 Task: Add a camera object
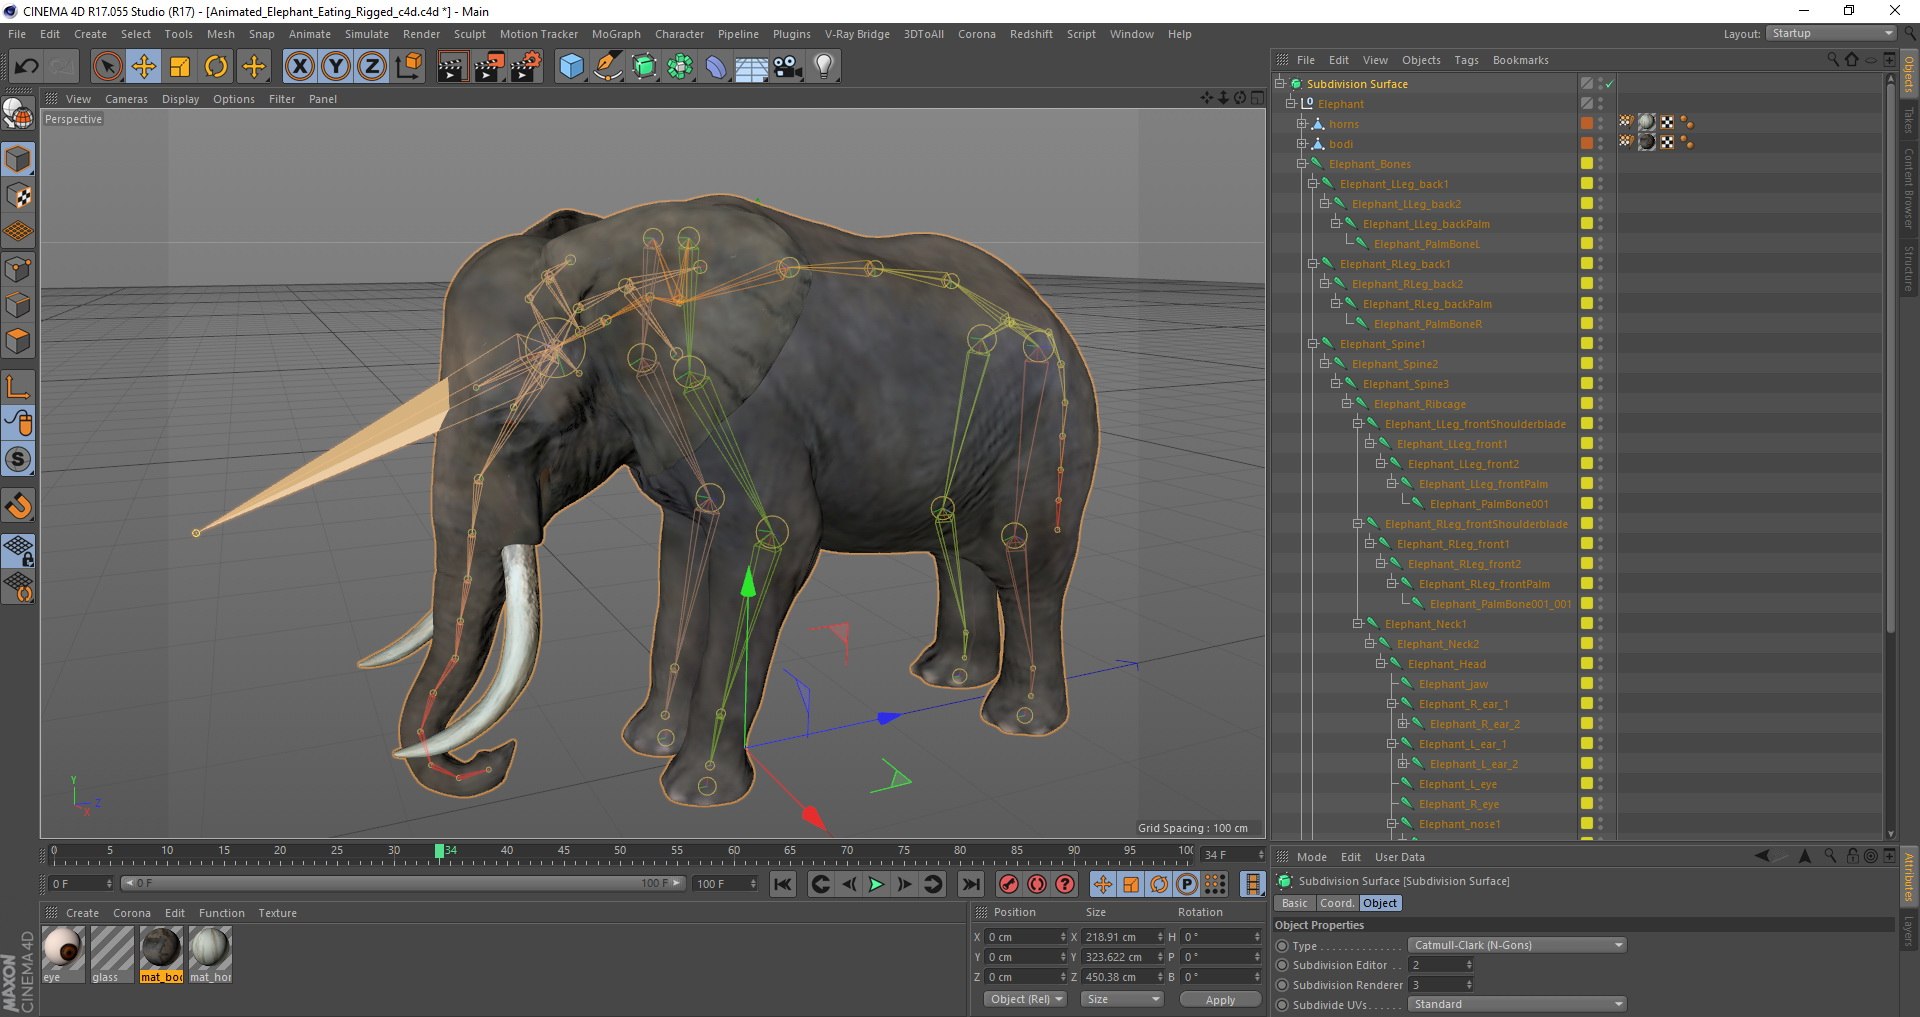pyautogui.click(x=788, y=67)
